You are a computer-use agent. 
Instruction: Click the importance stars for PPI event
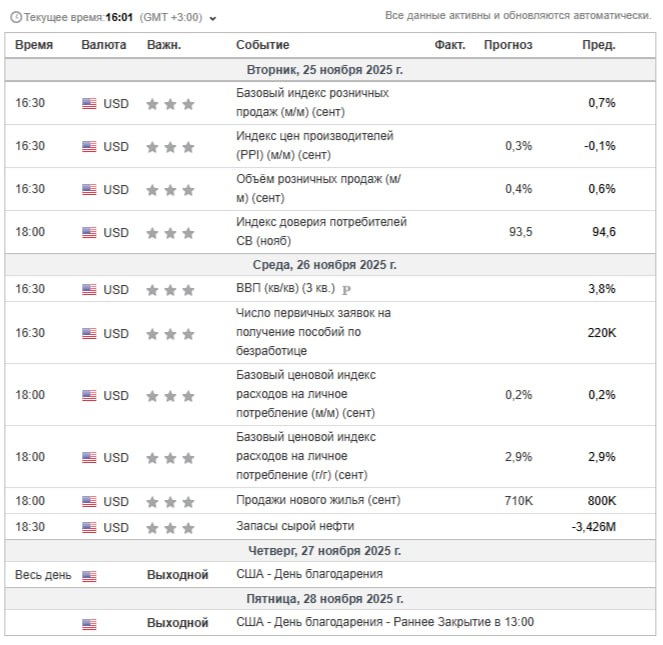pyautogui.click(x=169, y=147)
